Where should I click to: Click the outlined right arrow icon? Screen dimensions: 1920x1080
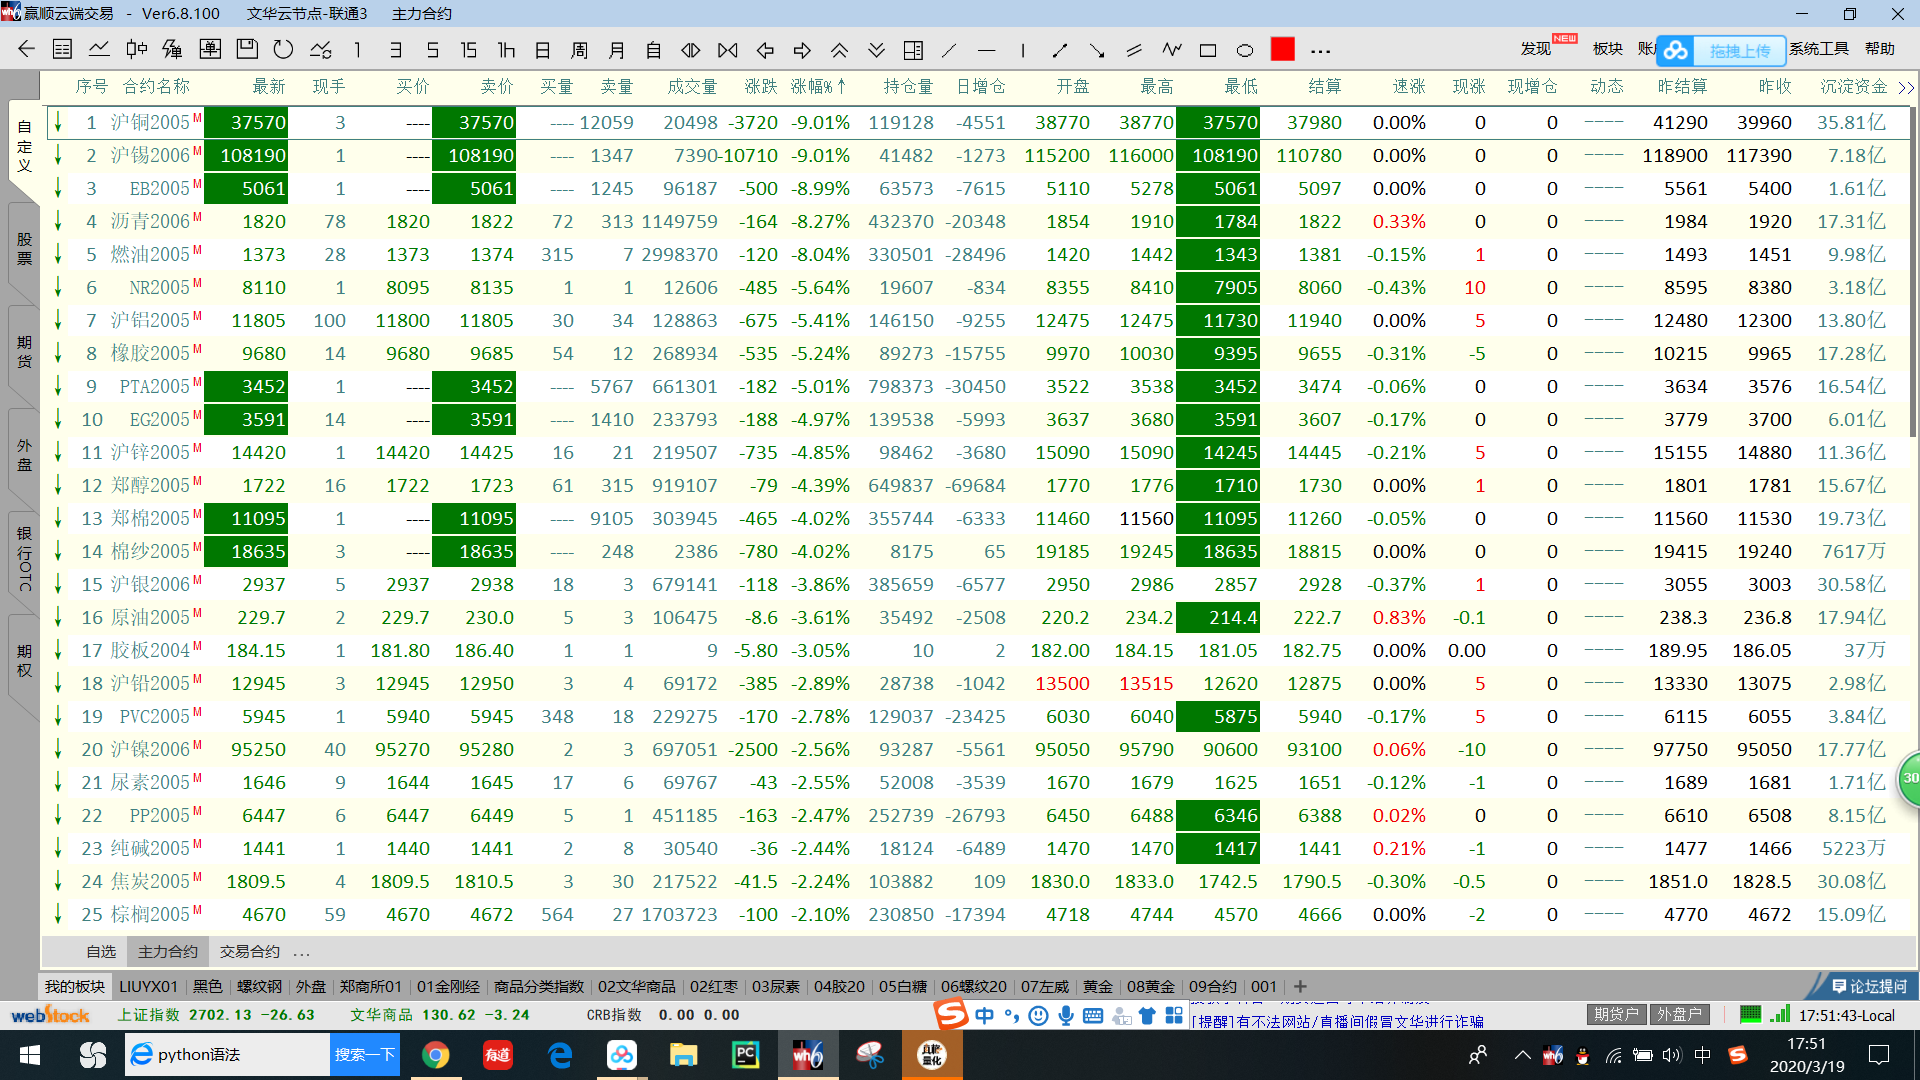click(x=802, y=49)
